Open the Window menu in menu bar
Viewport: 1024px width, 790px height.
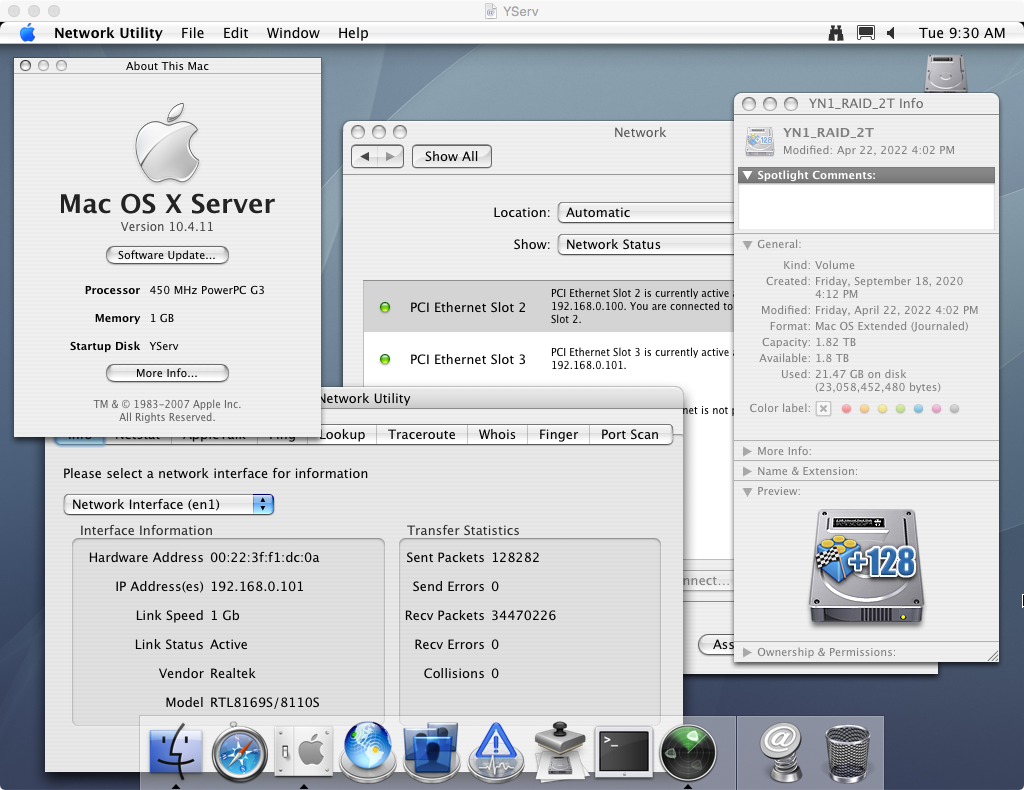tap(293, 33)
